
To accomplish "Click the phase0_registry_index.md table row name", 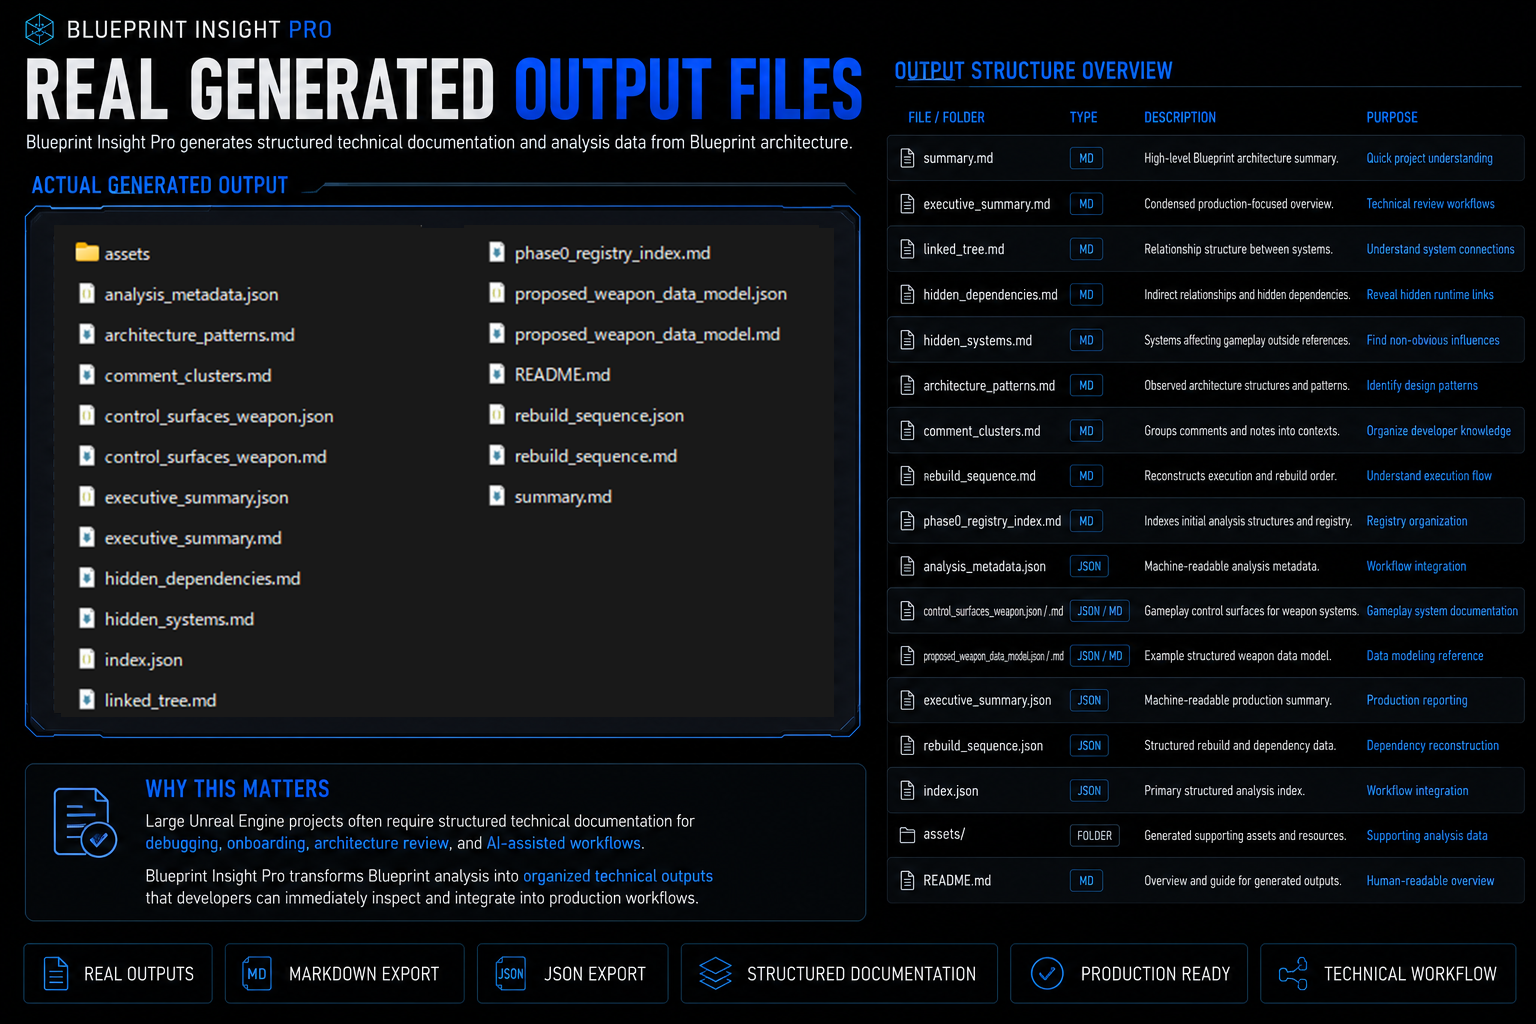I will pyautogui.click(x=992, y=521).
